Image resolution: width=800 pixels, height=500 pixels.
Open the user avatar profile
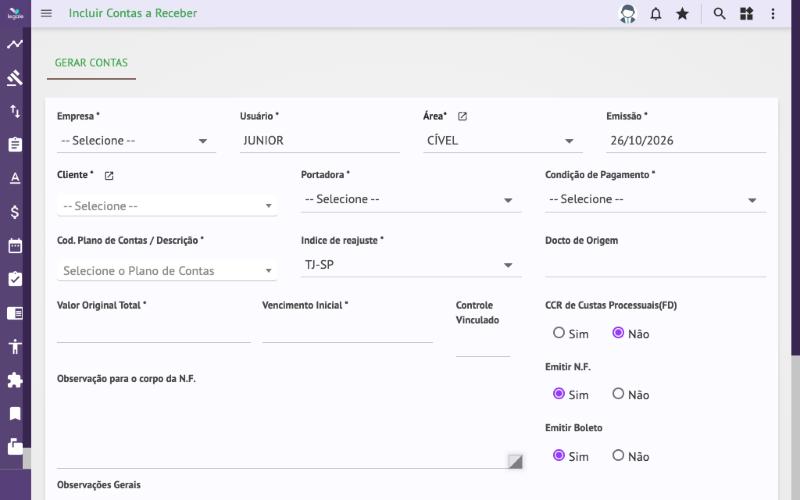pyautogui.click(x=628, y=14)
